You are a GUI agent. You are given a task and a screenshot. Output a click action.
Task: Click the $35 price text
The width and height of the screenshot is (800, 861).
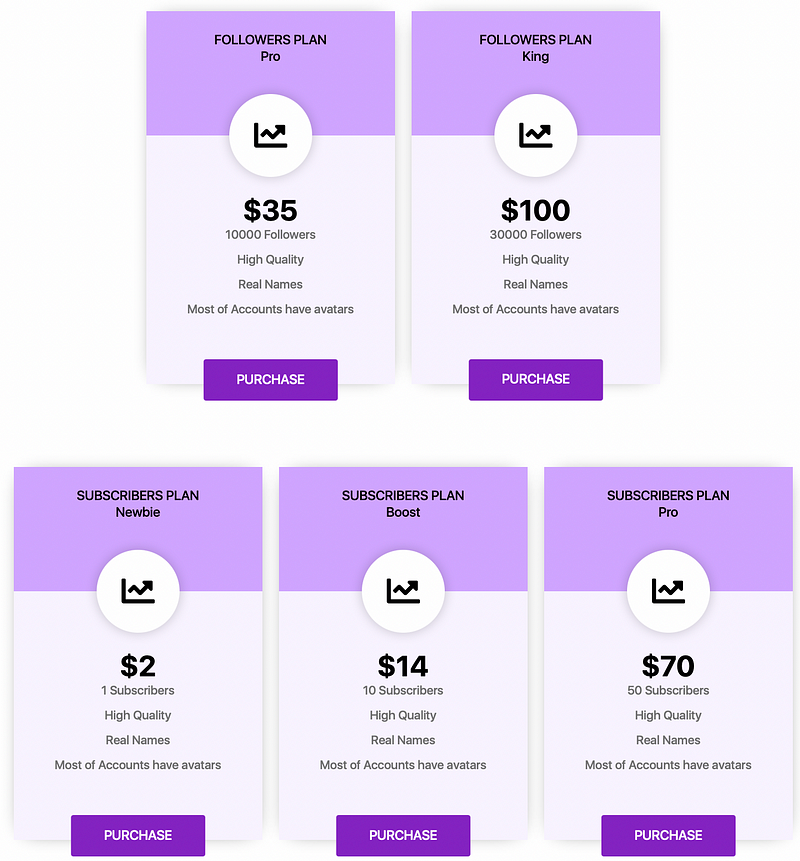pos(270,210)
